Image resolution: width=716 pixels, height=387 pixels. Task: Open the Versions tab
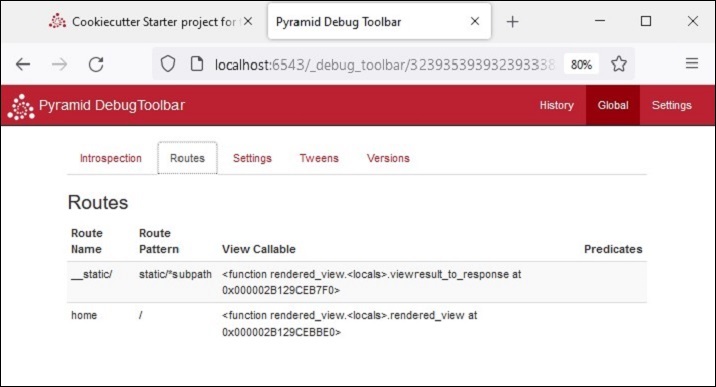click(388, 158)
